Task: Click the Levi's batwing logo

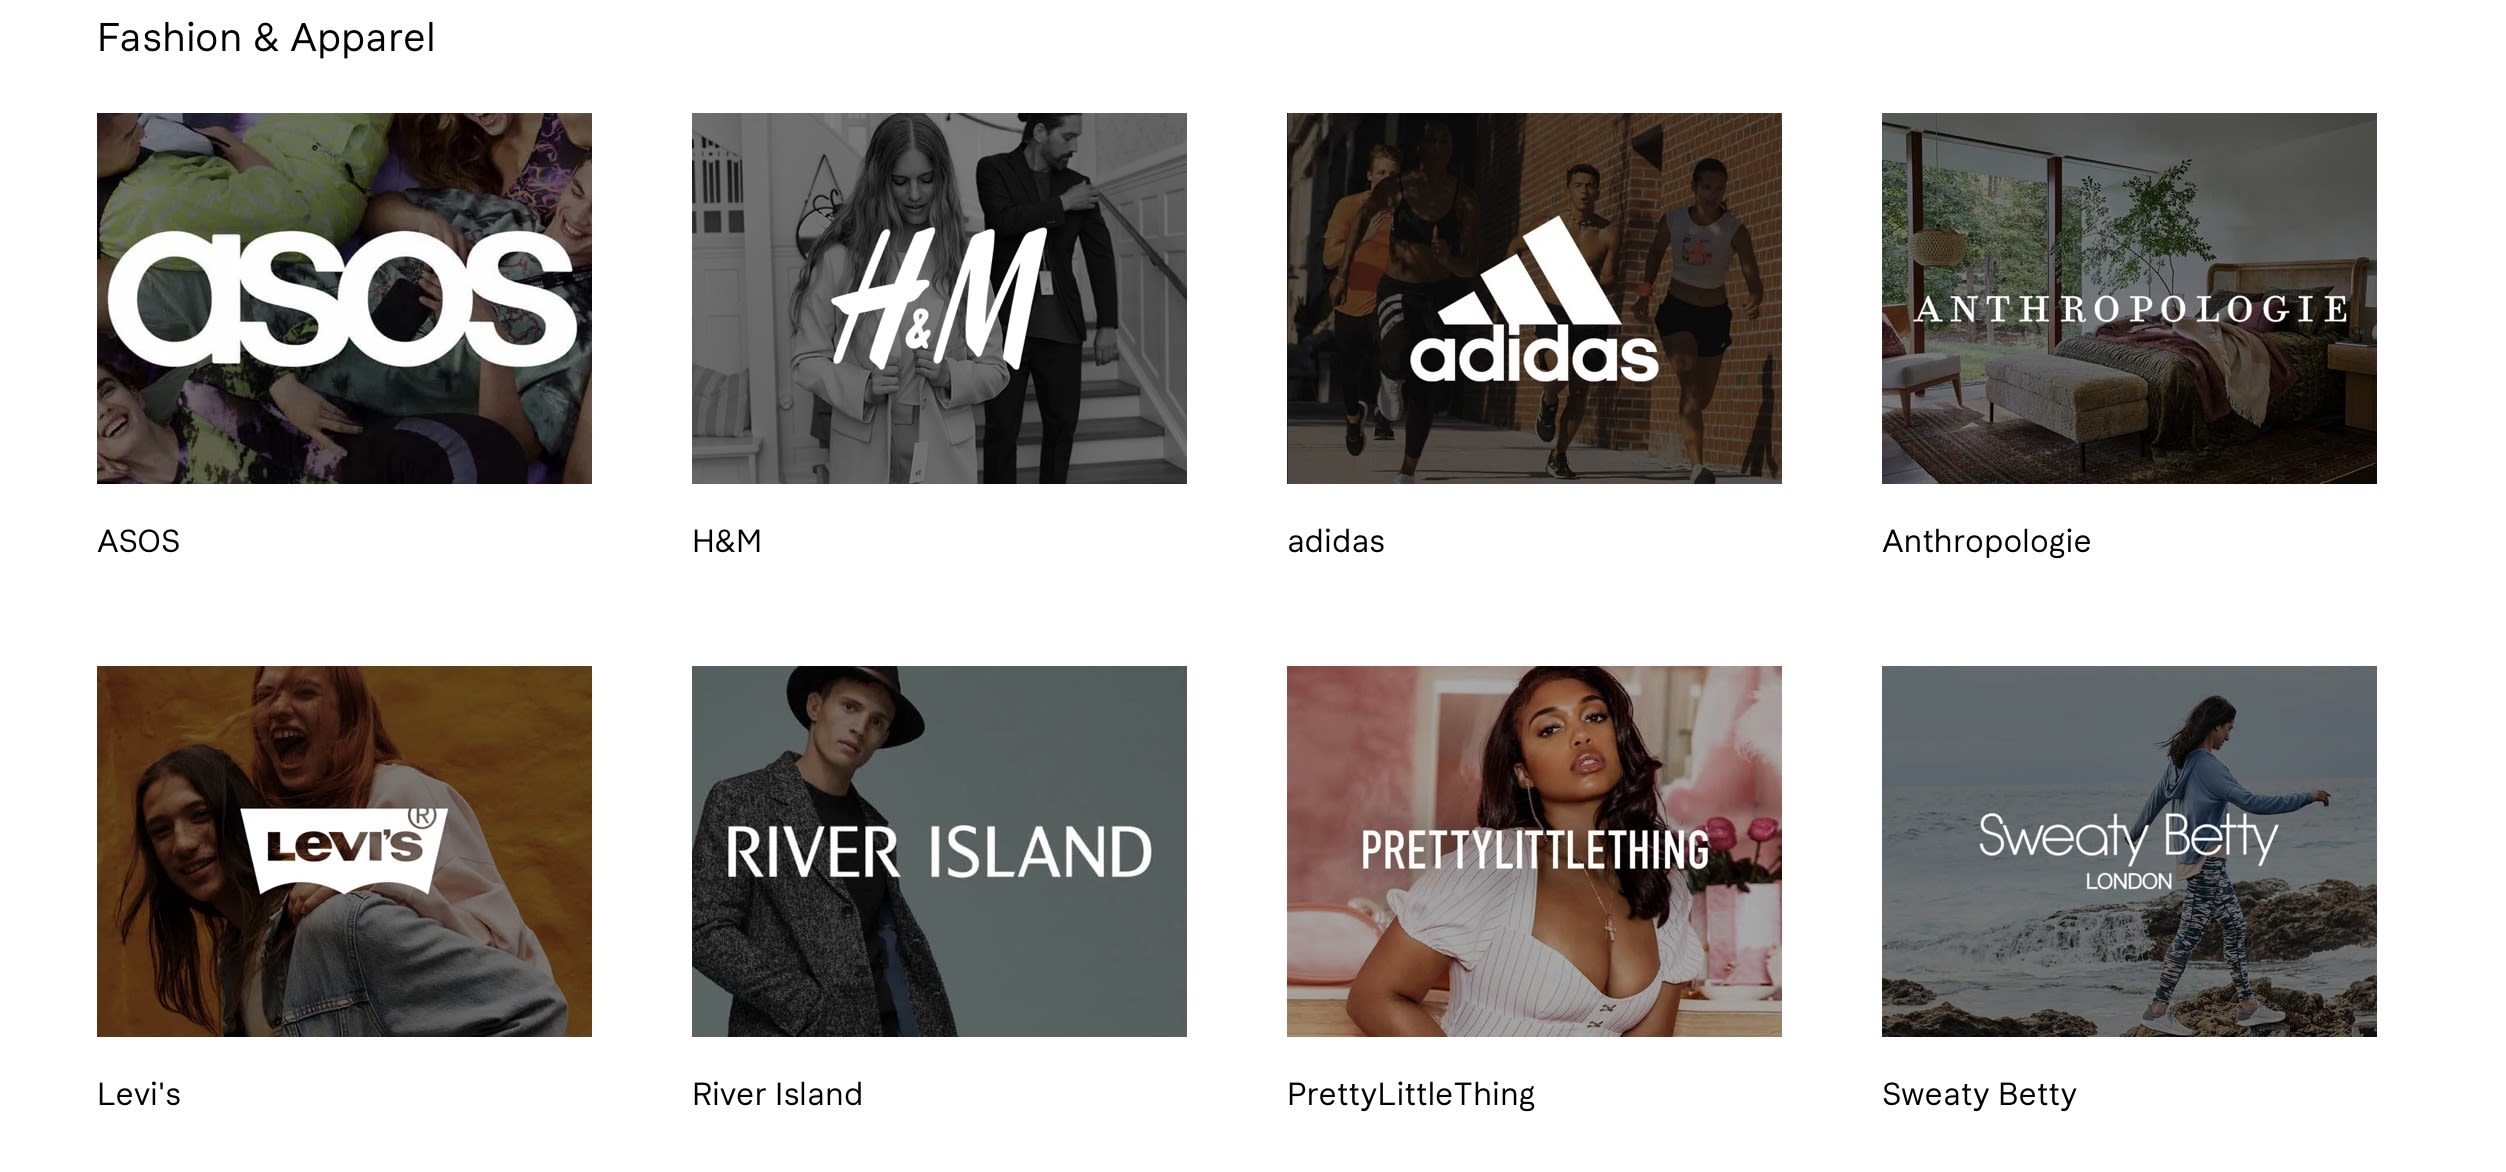Action: (x=344, y=850)
